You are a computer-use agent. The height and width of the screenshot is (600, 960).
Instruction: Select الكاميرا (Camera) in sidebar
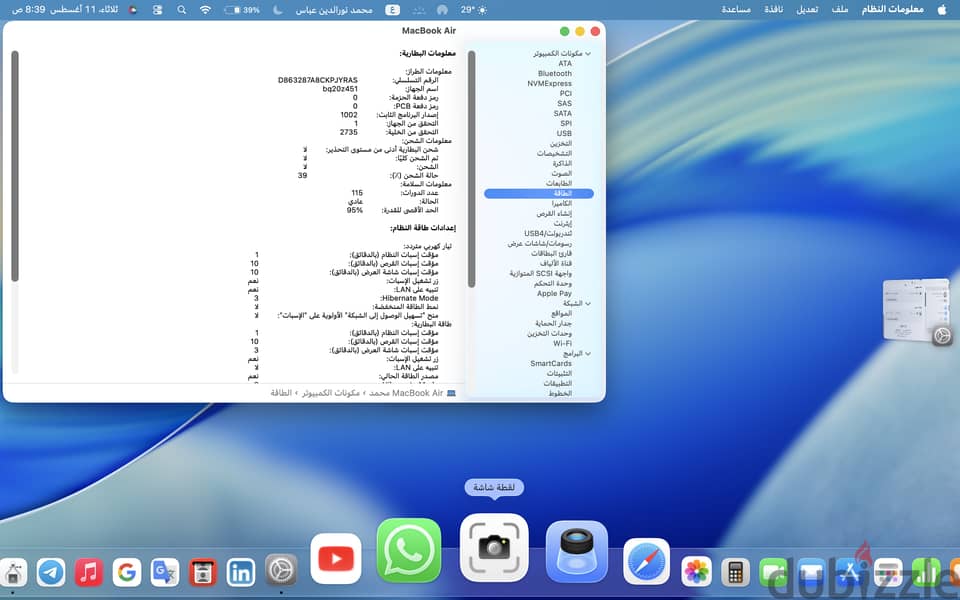pyautogui.click(x=561, y=203)
